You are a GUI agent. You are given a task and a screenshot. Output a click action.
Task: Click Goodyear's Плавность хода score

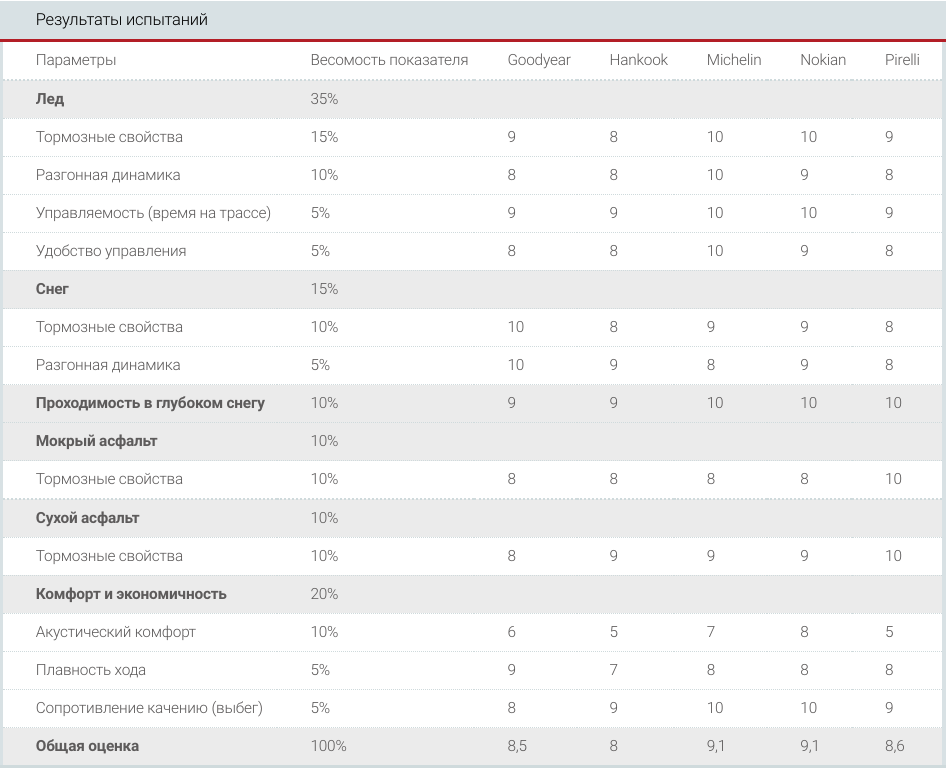click(x=512, y=670)
